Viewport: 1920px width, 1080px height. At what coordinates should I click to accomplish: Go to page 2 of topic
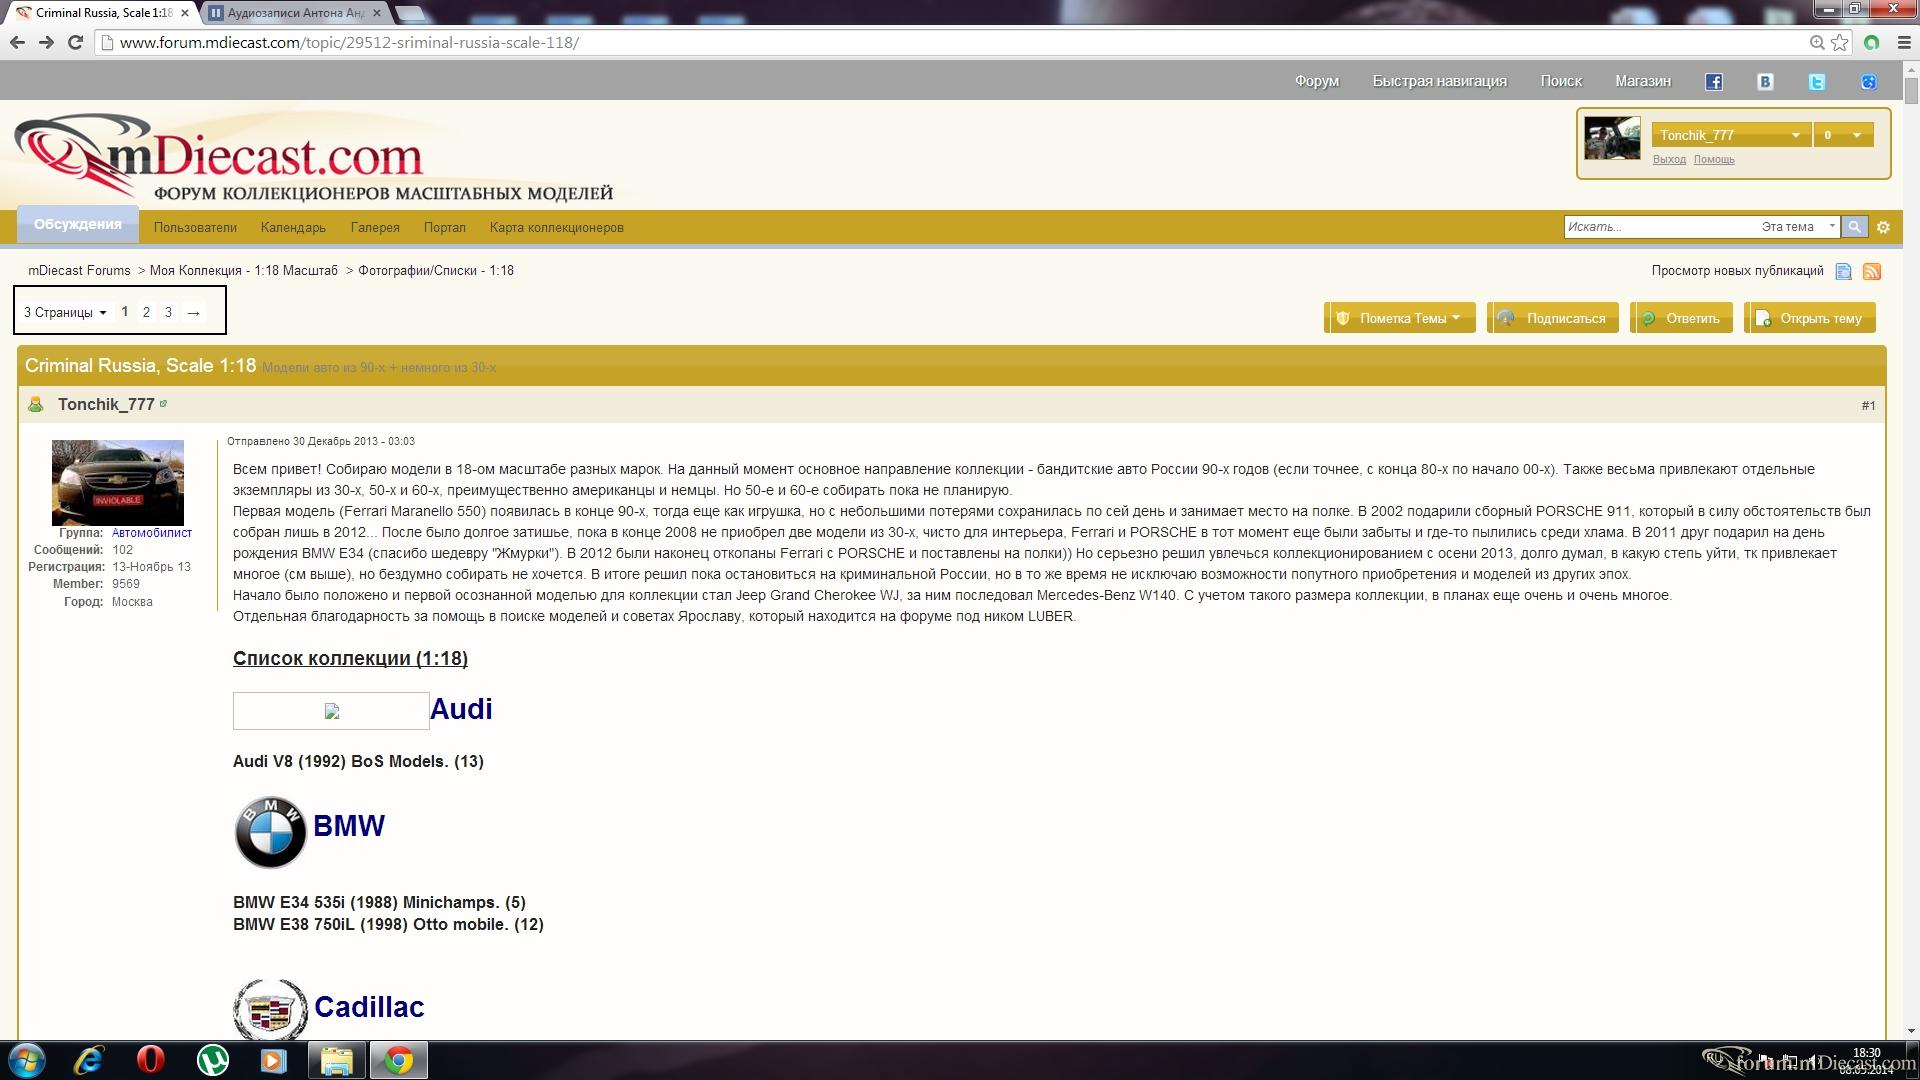(x=146, y=312)
